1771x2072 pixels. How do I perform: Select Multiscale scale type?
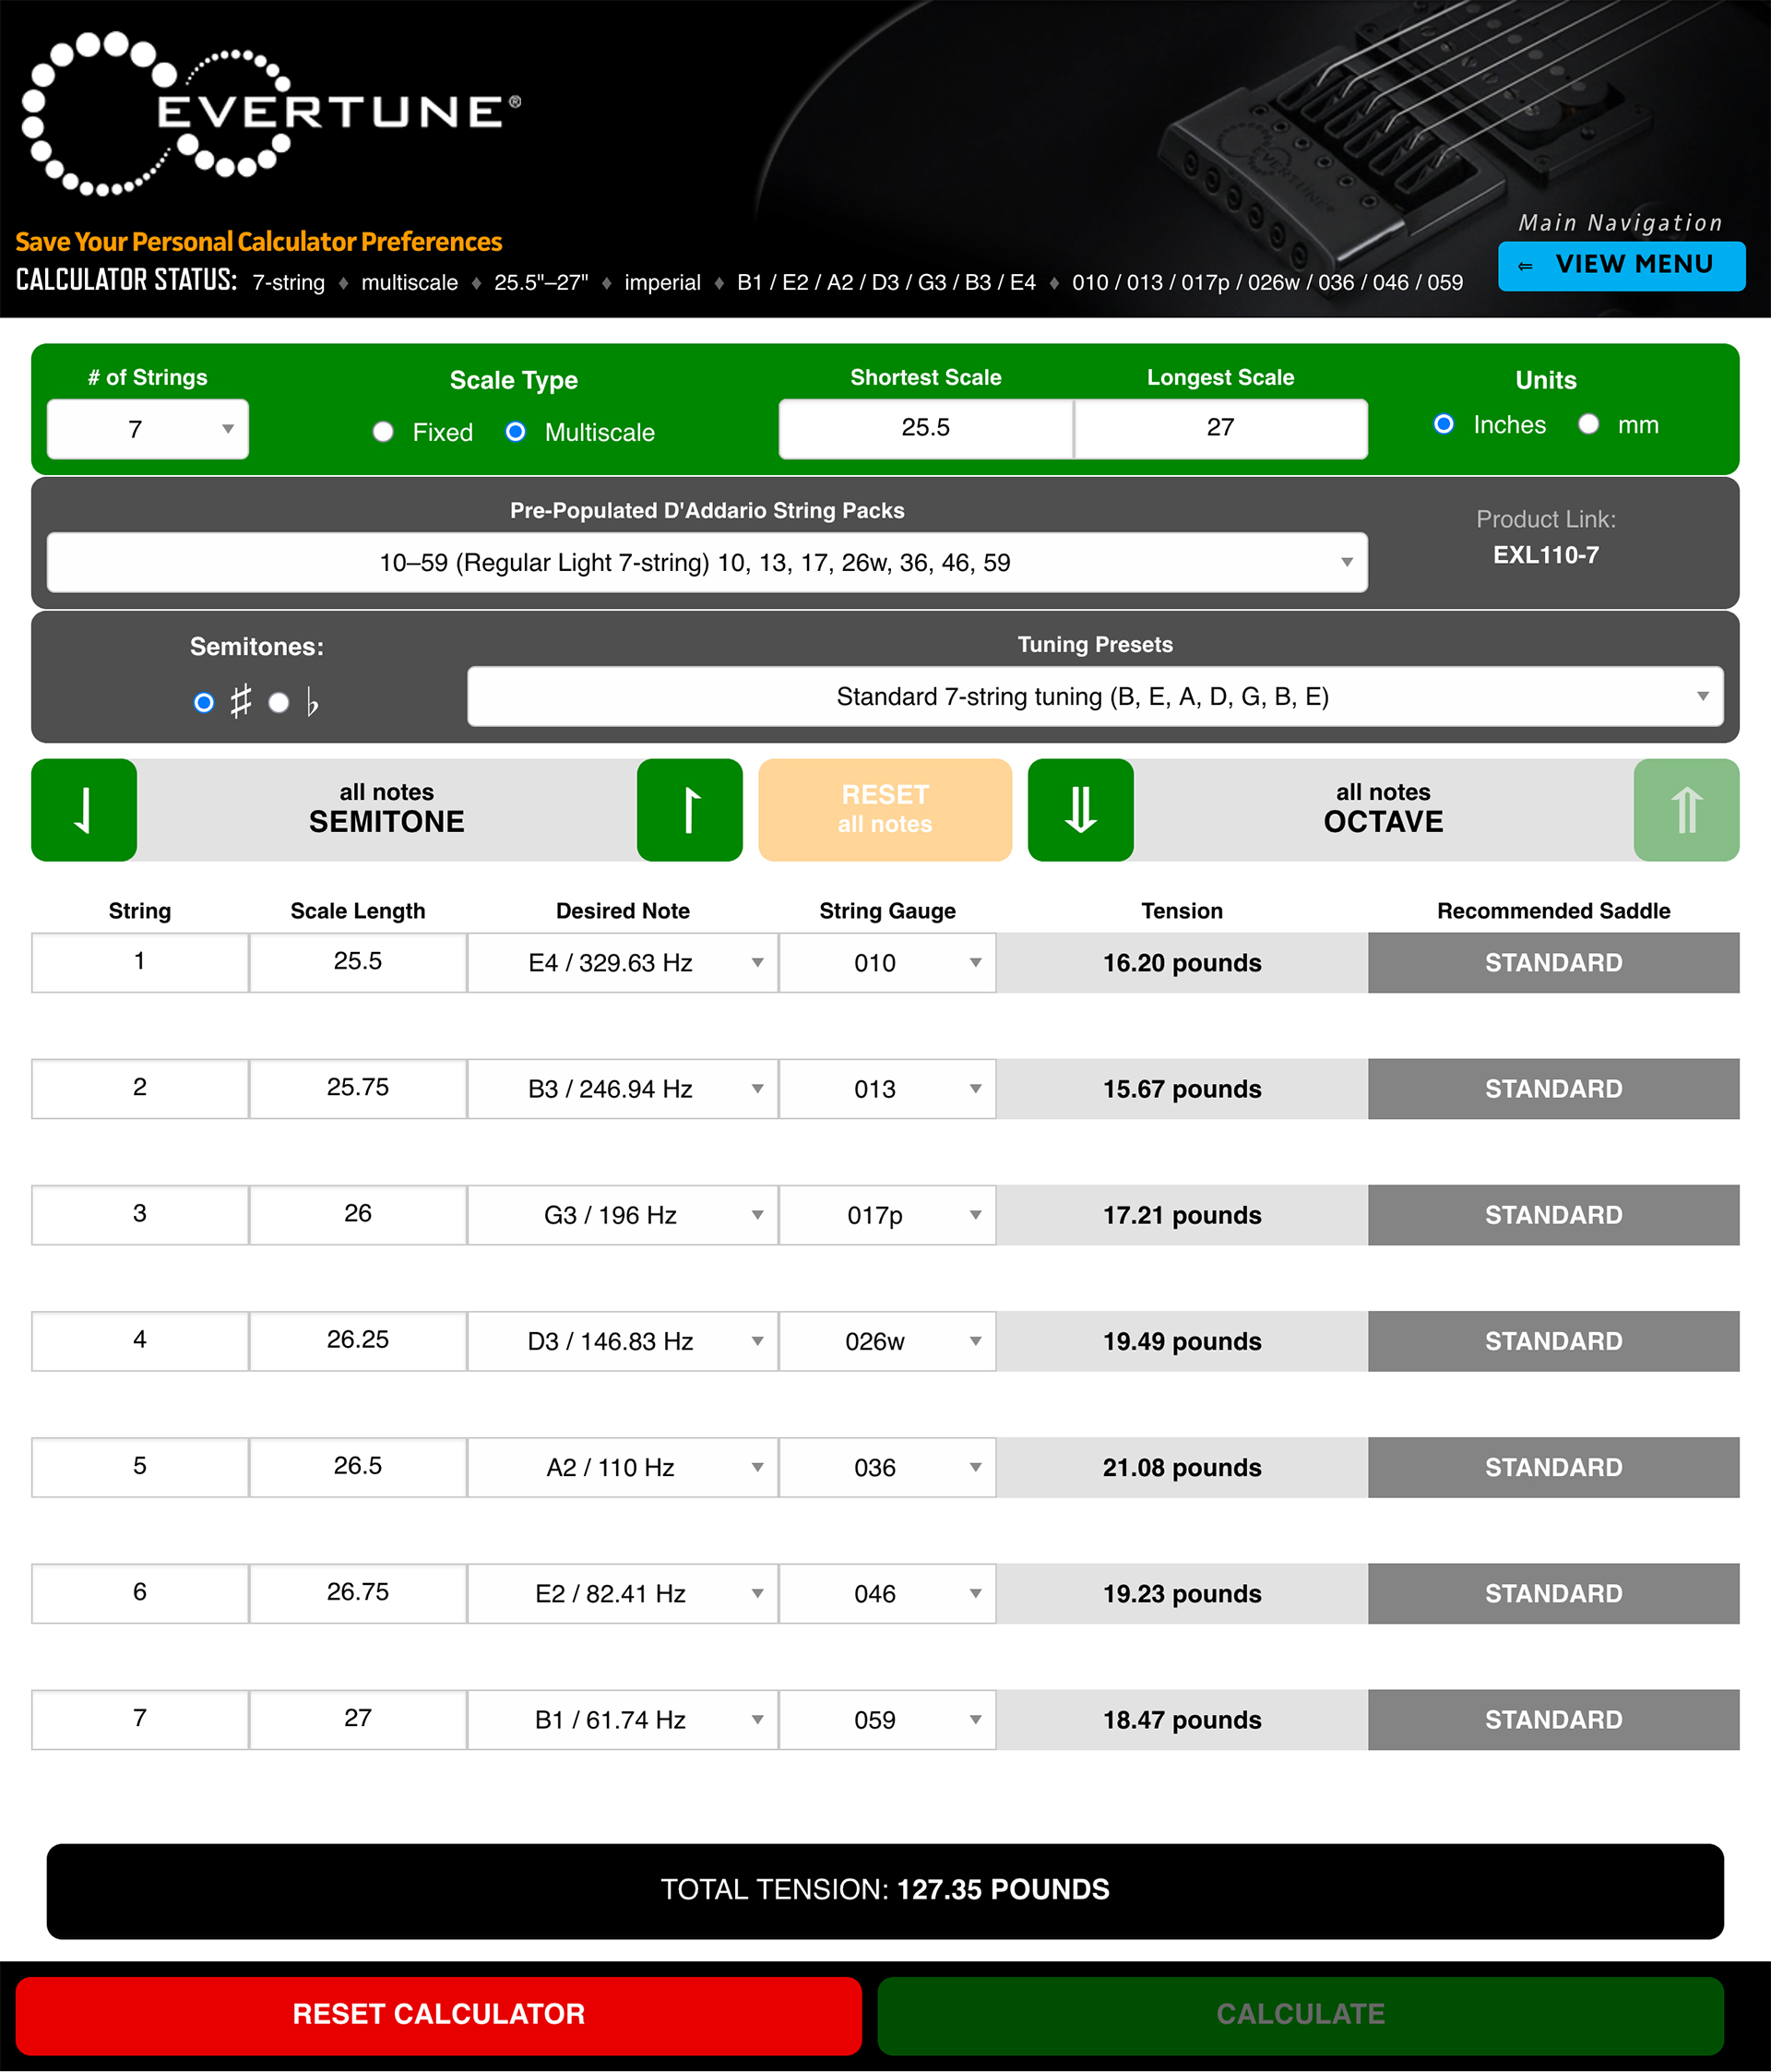tap(515, 432)
